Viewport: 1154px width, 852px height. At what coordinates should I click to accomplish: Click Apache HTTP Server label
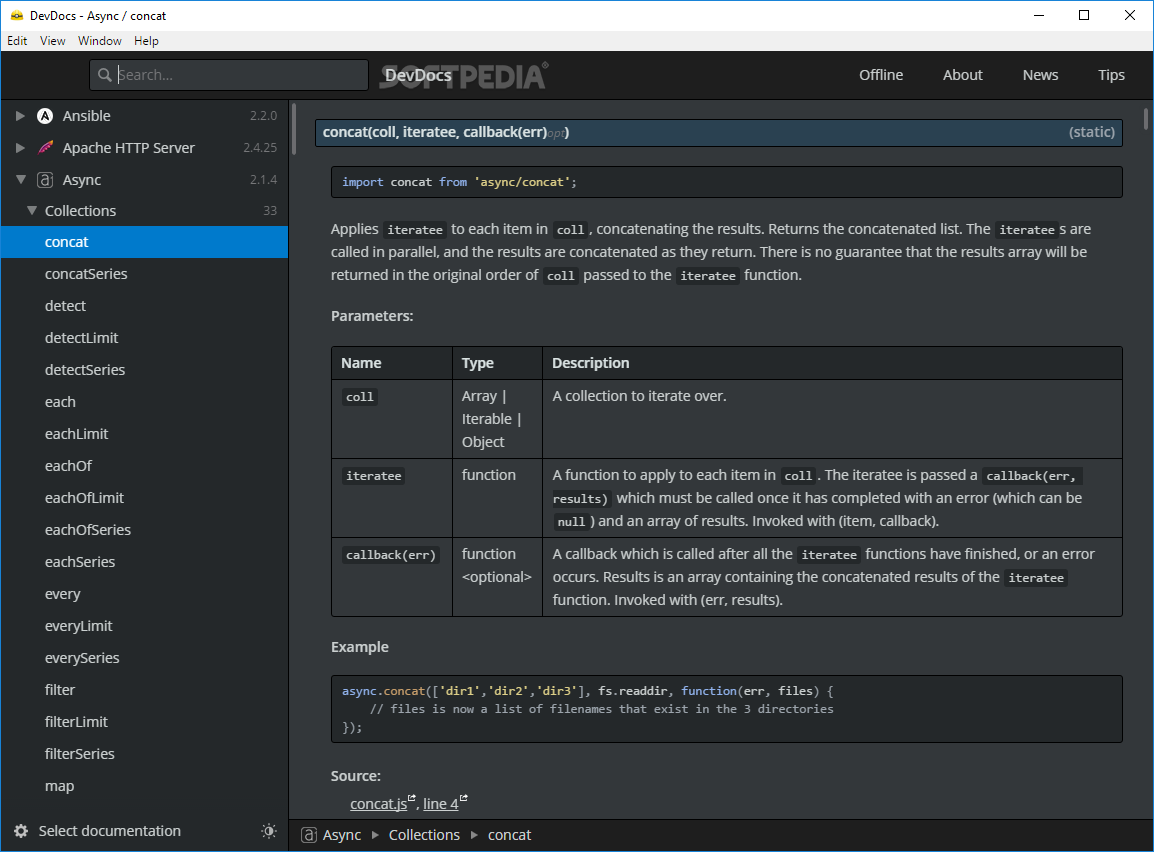128,148
